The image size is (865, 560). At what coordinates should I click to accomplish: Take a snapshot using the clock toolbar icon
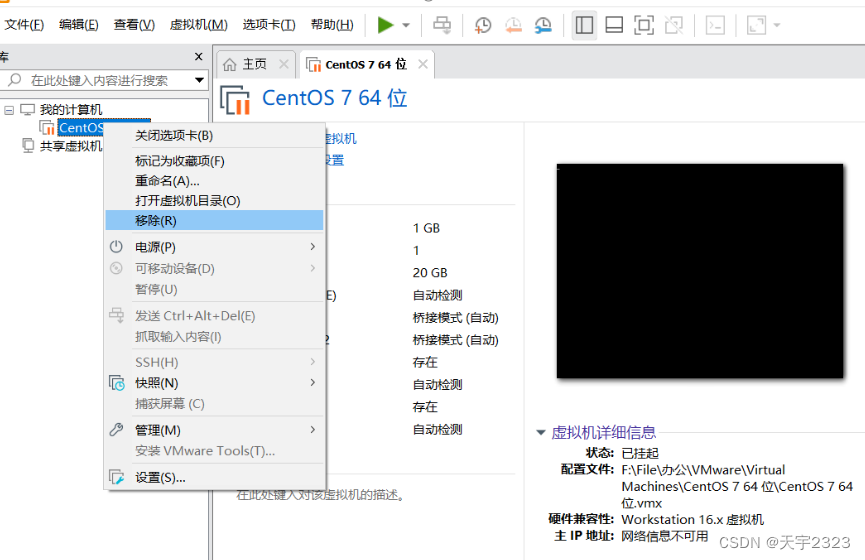tap(483, 25)
